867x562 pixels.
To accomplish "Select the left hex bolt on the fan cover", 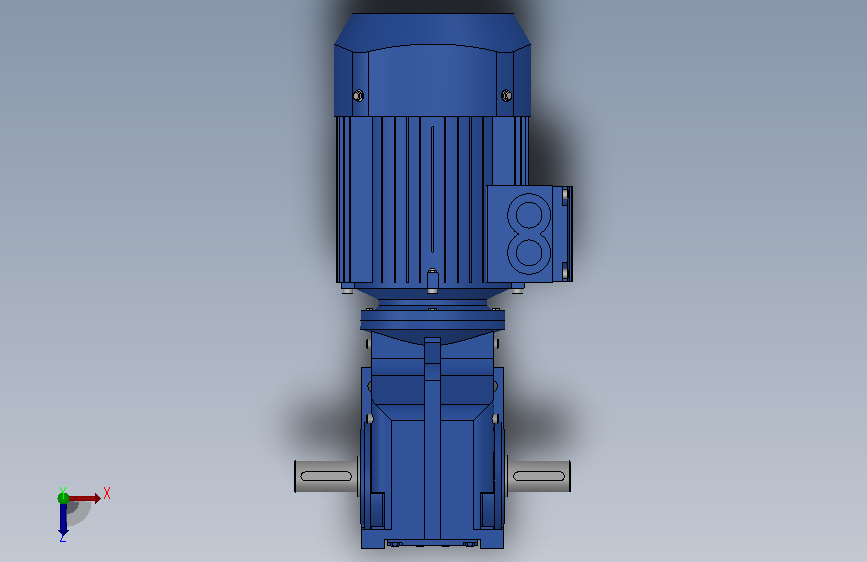I will 358,96.
